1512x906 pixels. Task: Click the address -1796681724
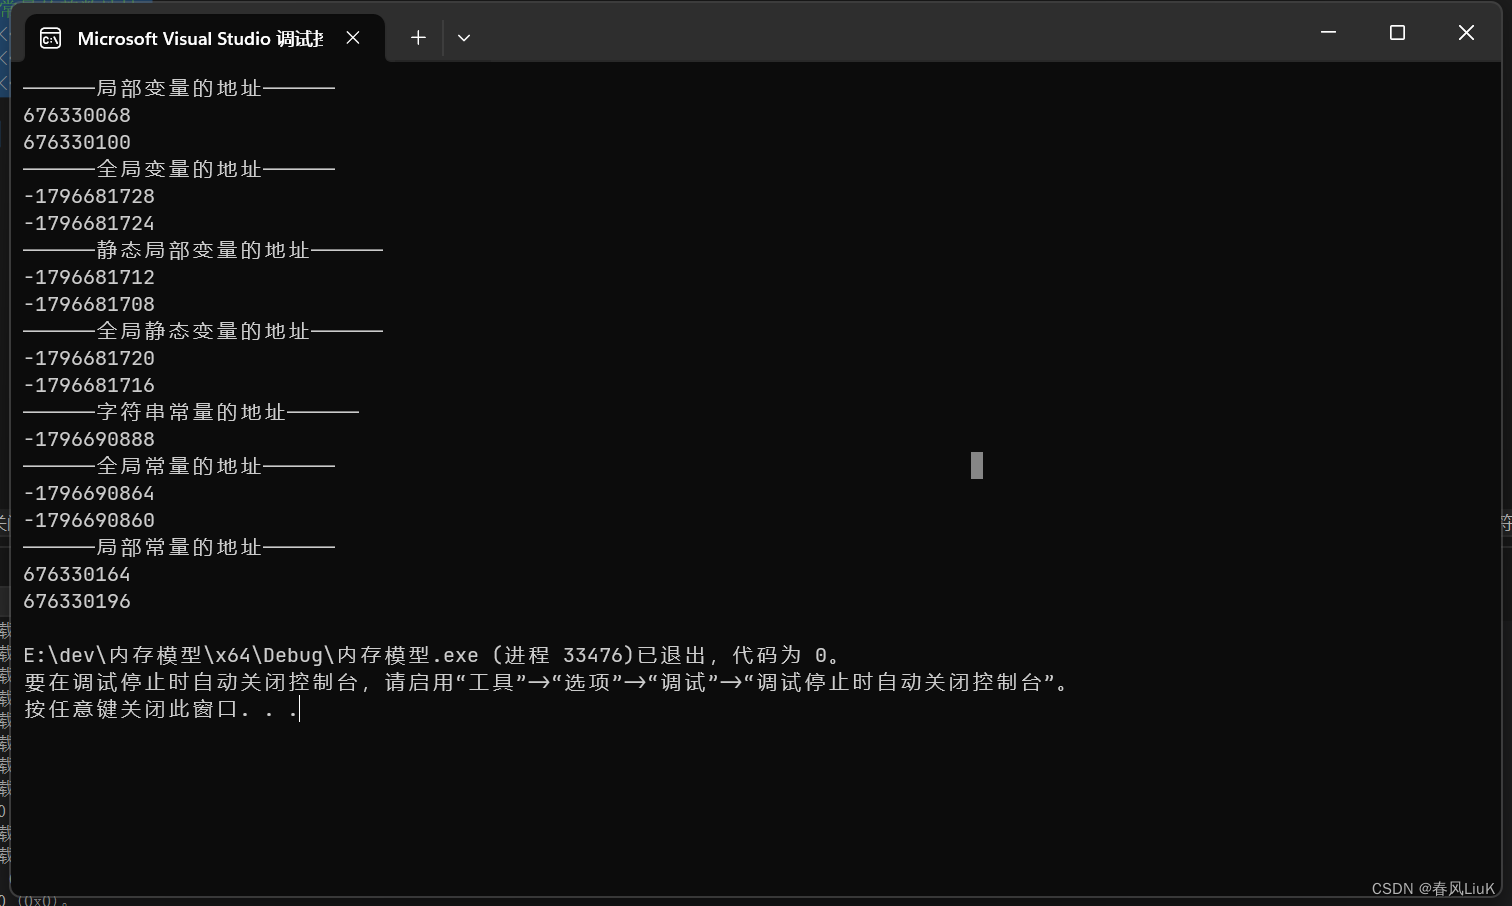(x=89, y=223)
